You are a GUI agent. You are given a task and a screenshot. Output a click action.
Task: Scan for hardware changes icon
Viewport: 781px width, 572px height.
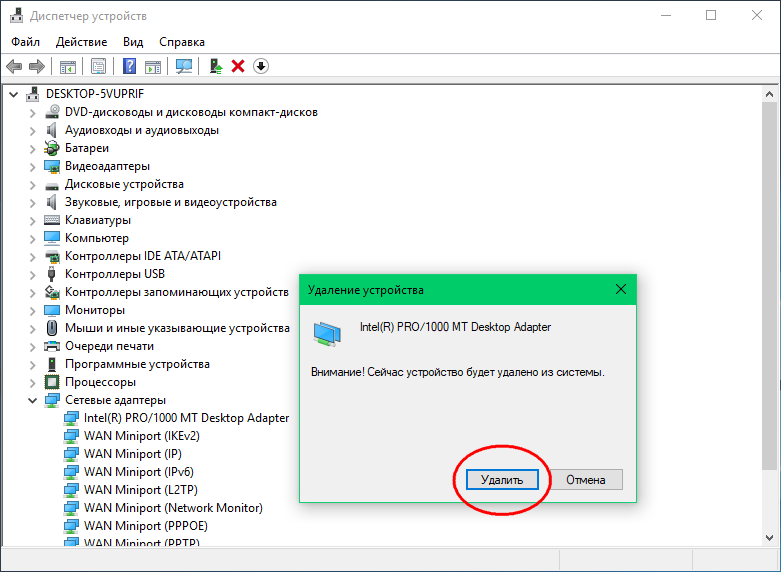click(x=184, y=66)
